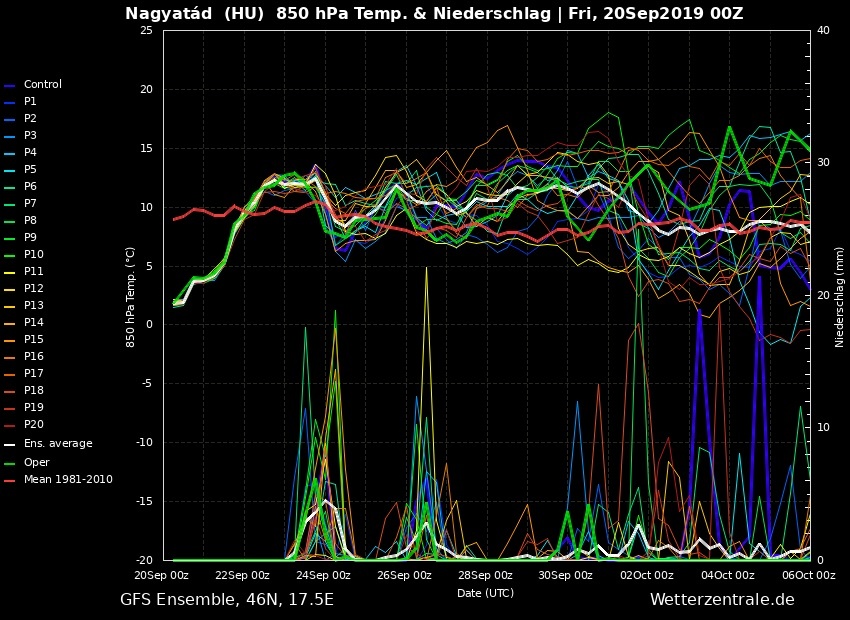The height and width of the screenshot is (620, 850).
Task: Select the Mean 1981-2010 legend label
Action: click(x=68, y=480)
